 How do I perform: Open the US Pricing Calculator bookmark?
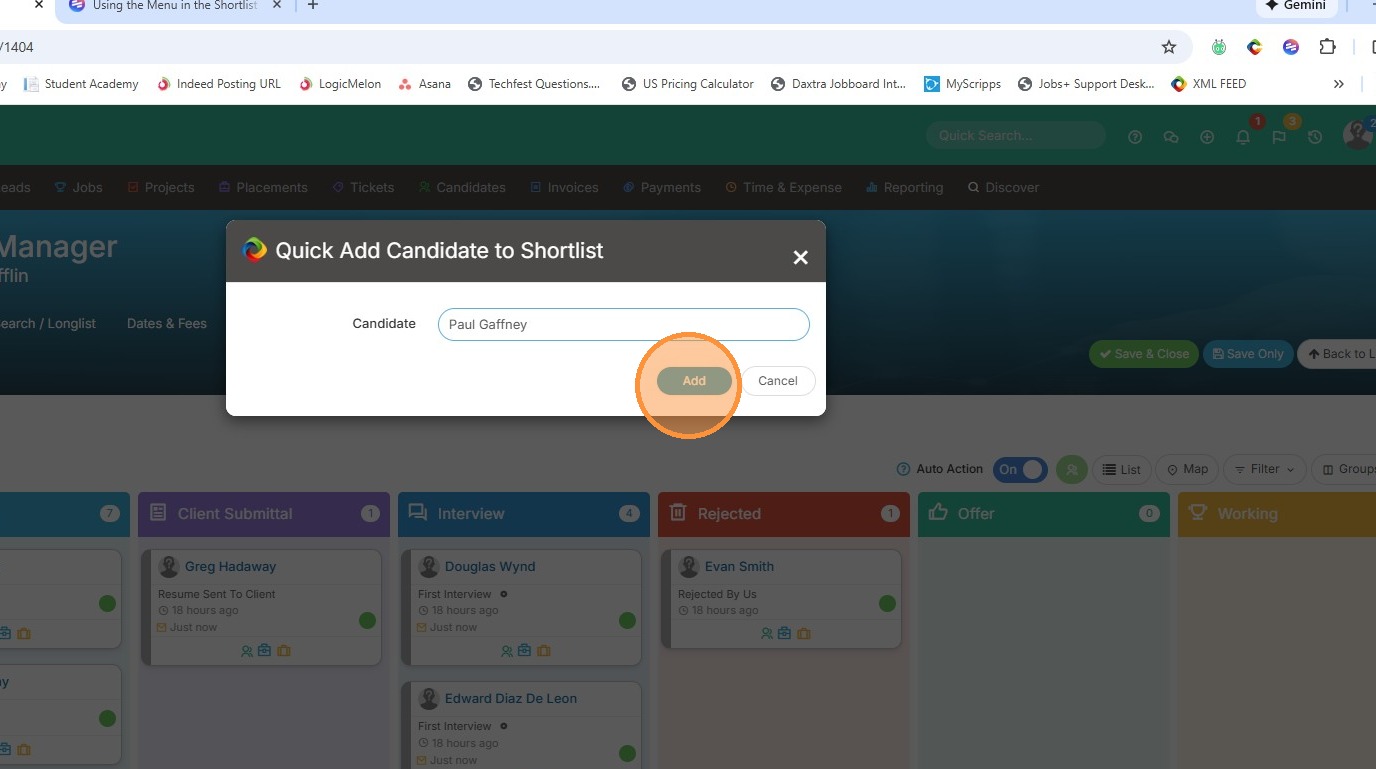click(x=688, y=84)
